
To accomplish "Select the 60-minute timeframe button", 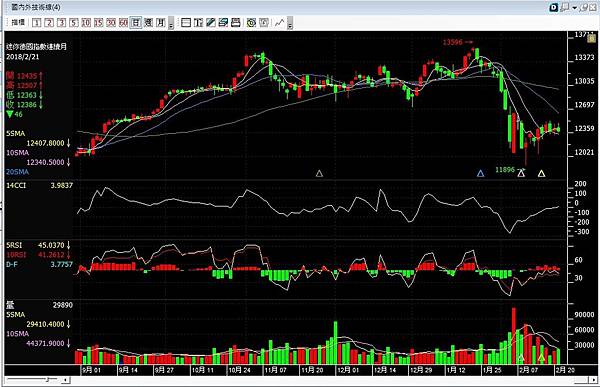I will pos(123,23).
